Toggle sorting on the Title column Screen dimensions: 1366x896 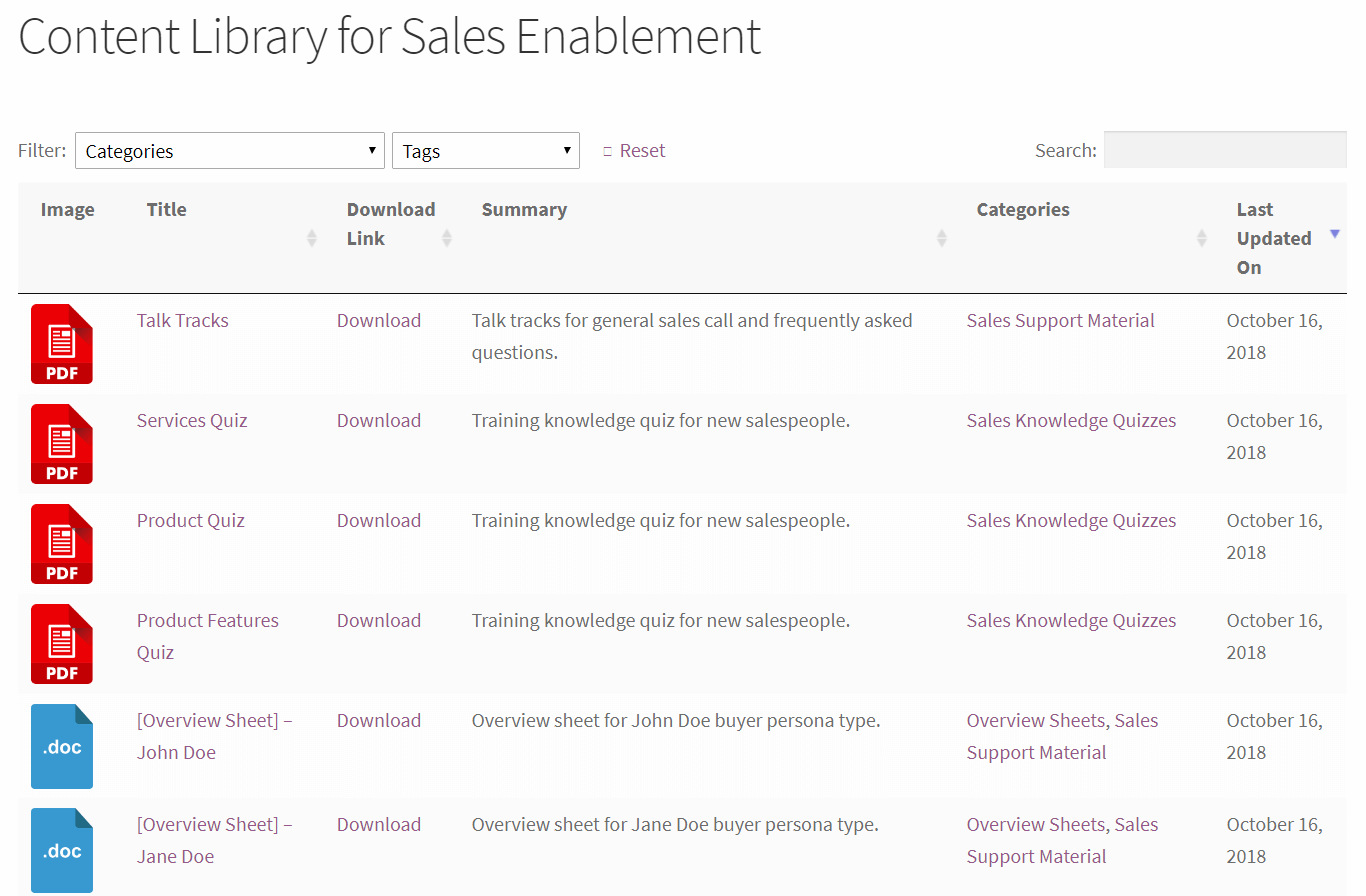coord(311,238)
